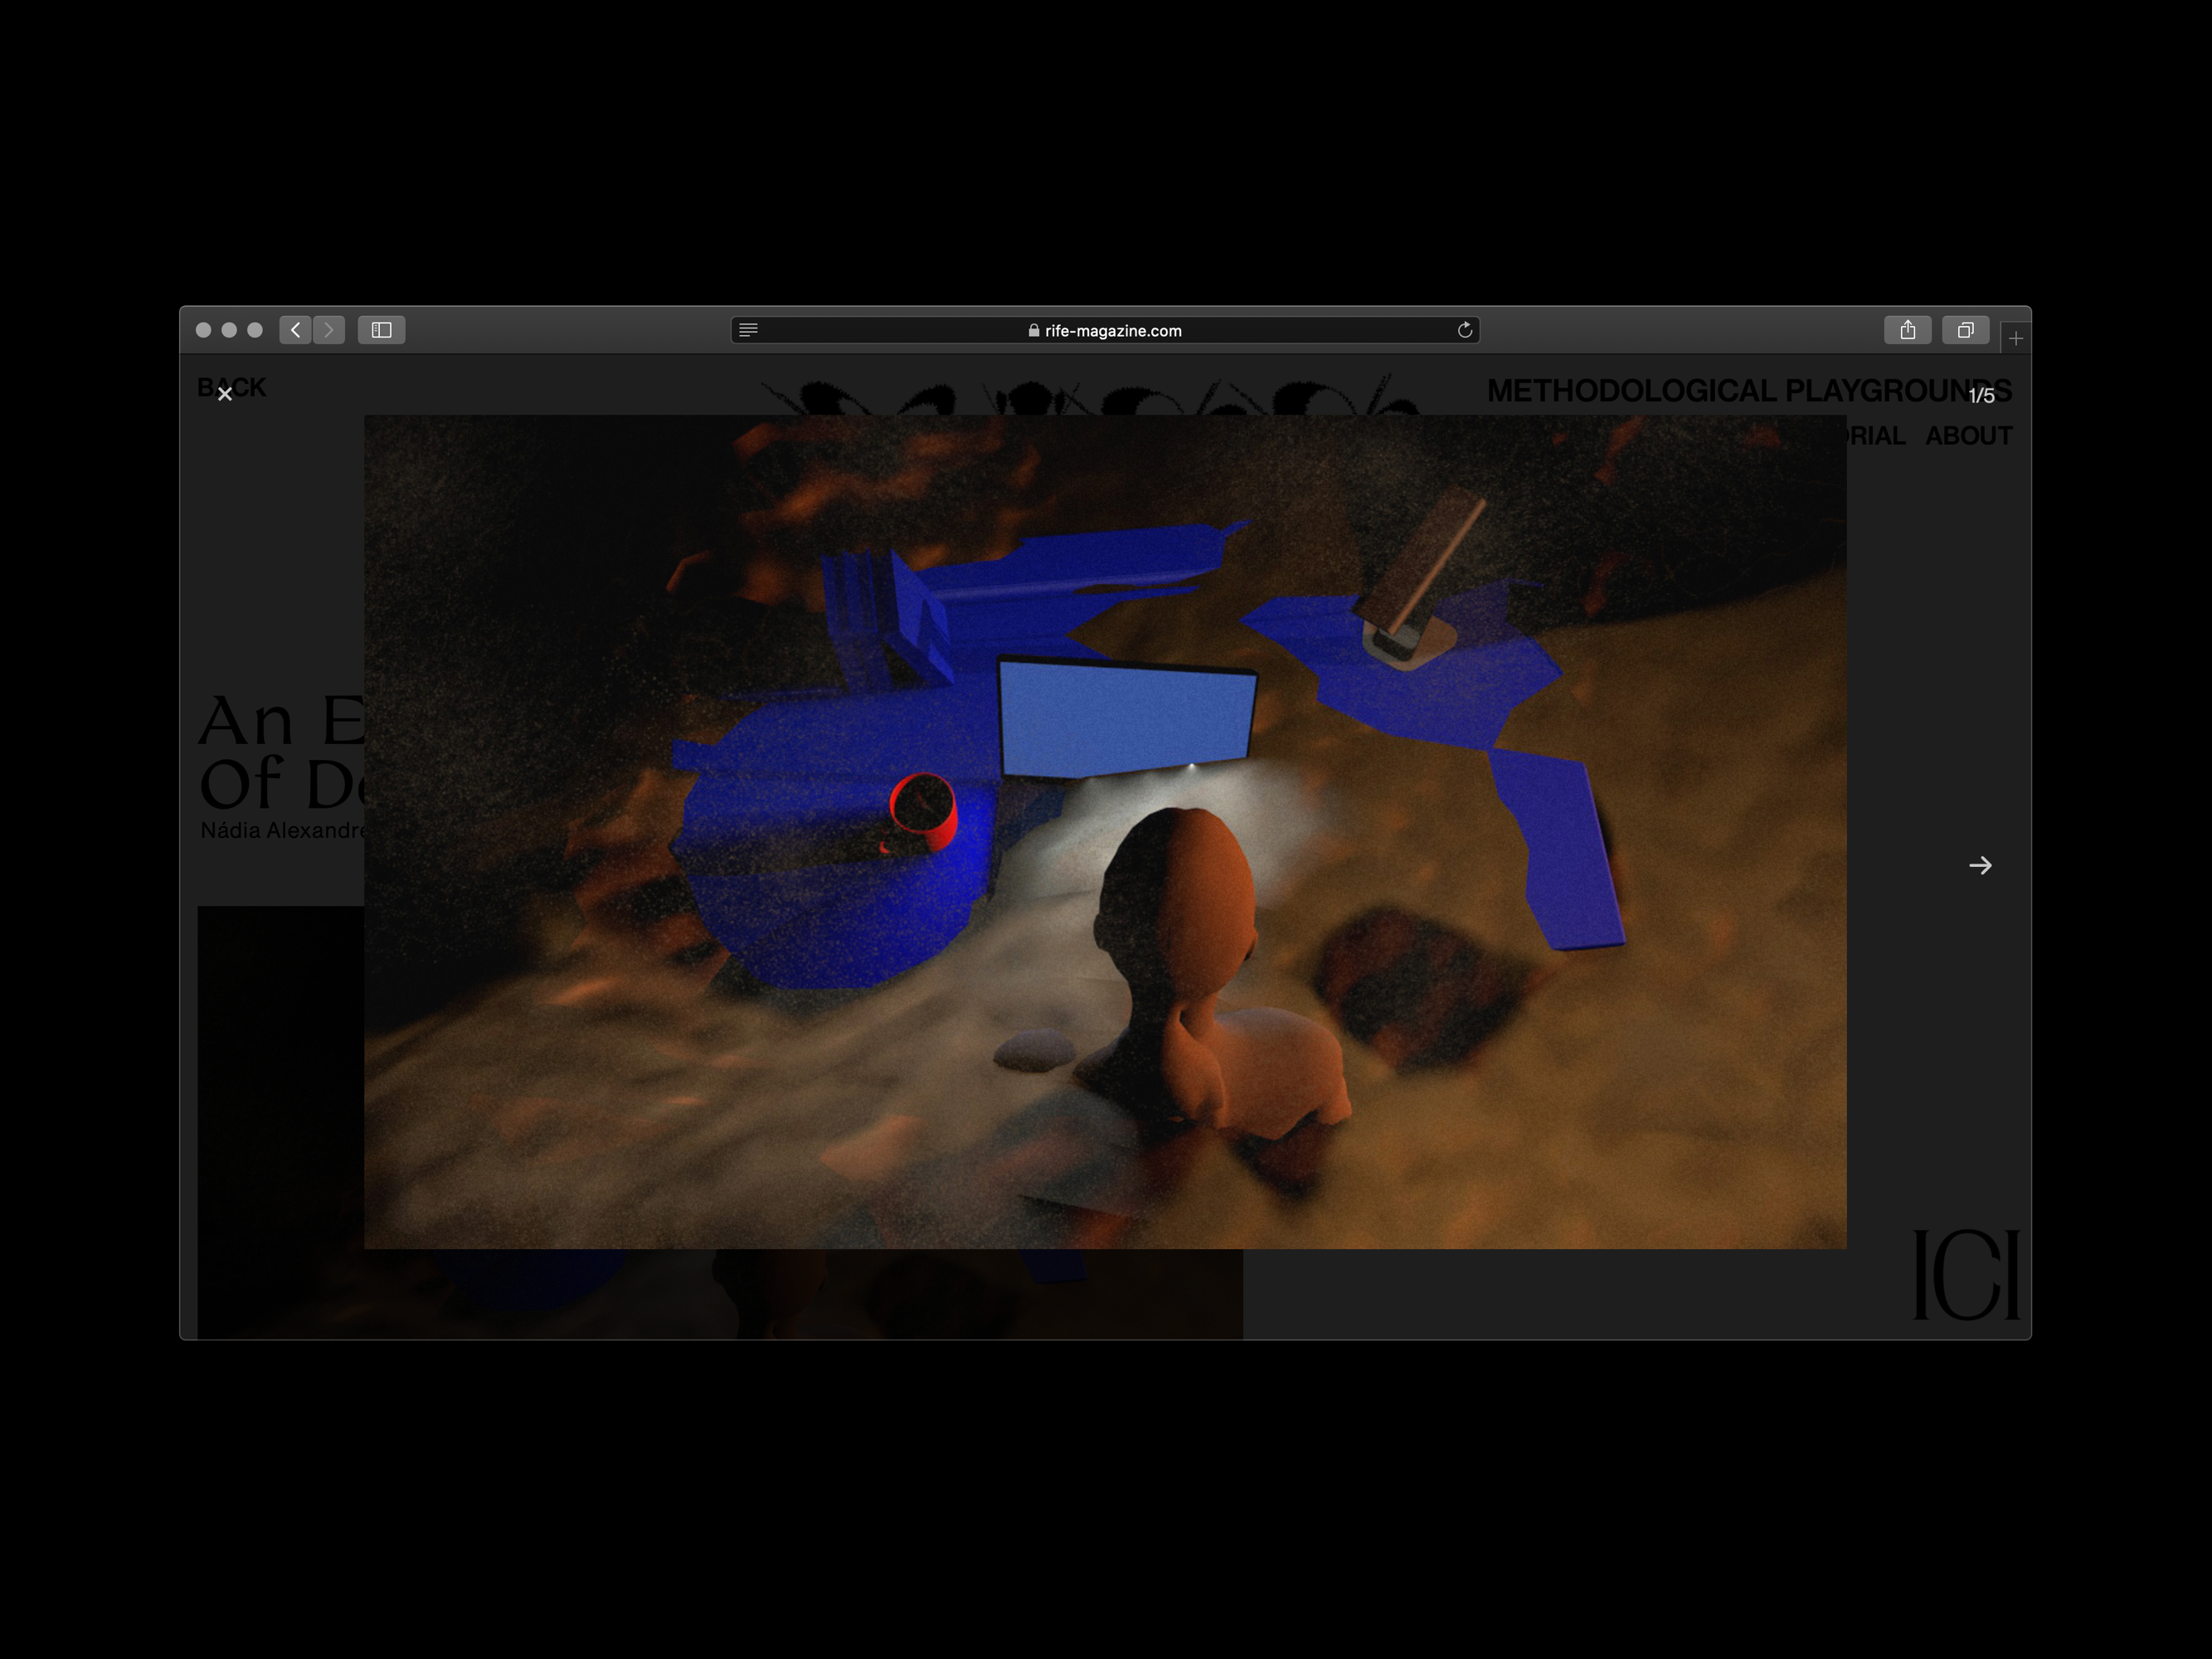Click the METHODOLOGICAL PLAYGROUNDS heading link
The width and height of the screenshot is (2212, 1659).
click(x=1749, y=391)
